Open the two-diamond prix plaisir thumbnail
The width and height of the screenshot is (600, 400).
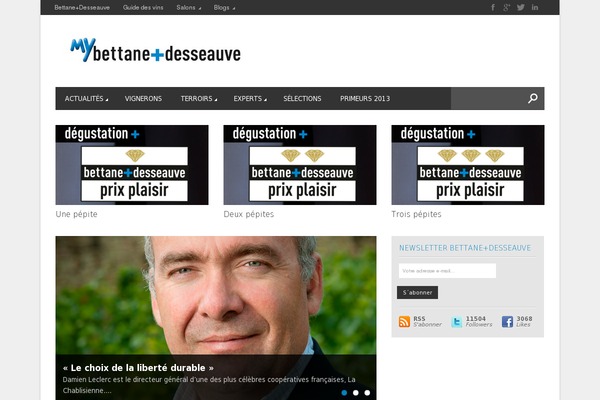tap(300, 165)
